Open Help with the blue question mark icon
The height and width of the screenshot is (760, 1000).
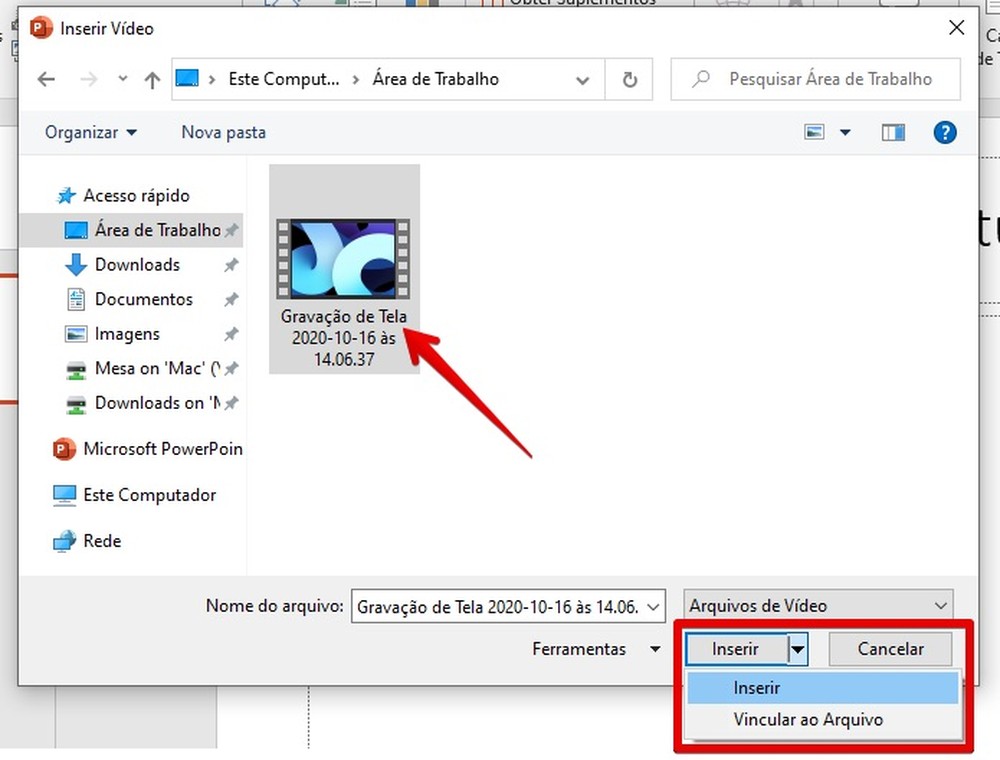pos(945,132)
